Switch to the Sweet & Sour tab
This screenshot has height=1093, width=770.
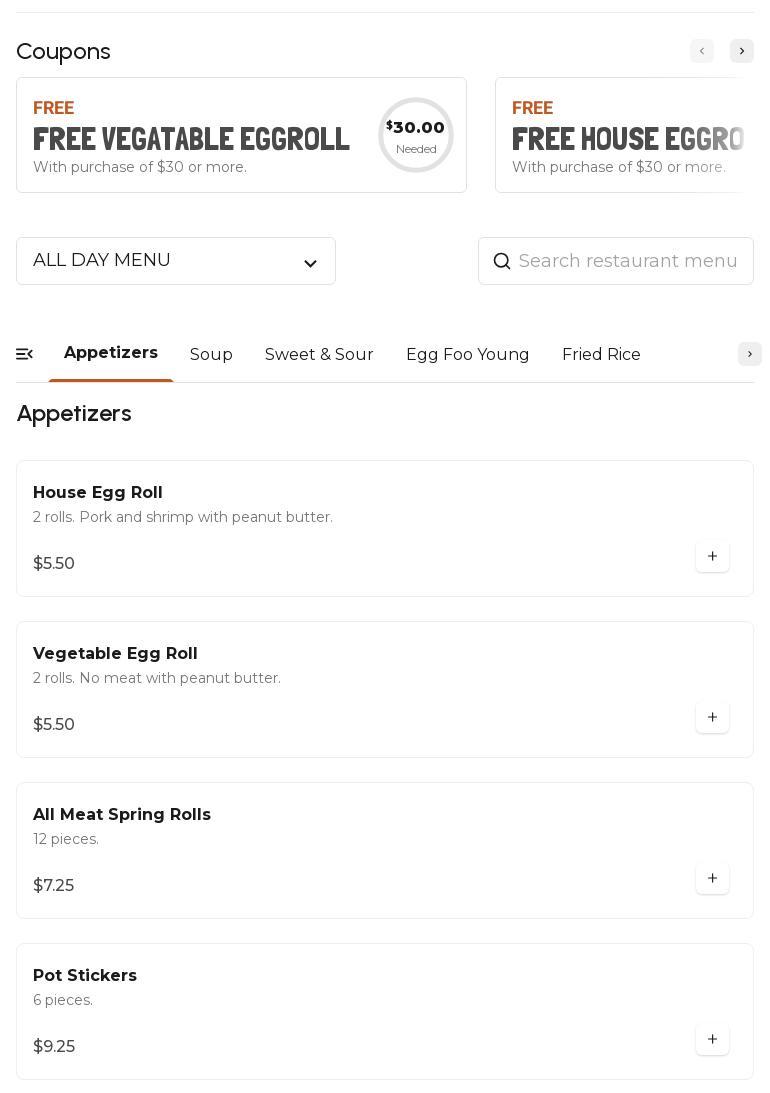[319, 355]
